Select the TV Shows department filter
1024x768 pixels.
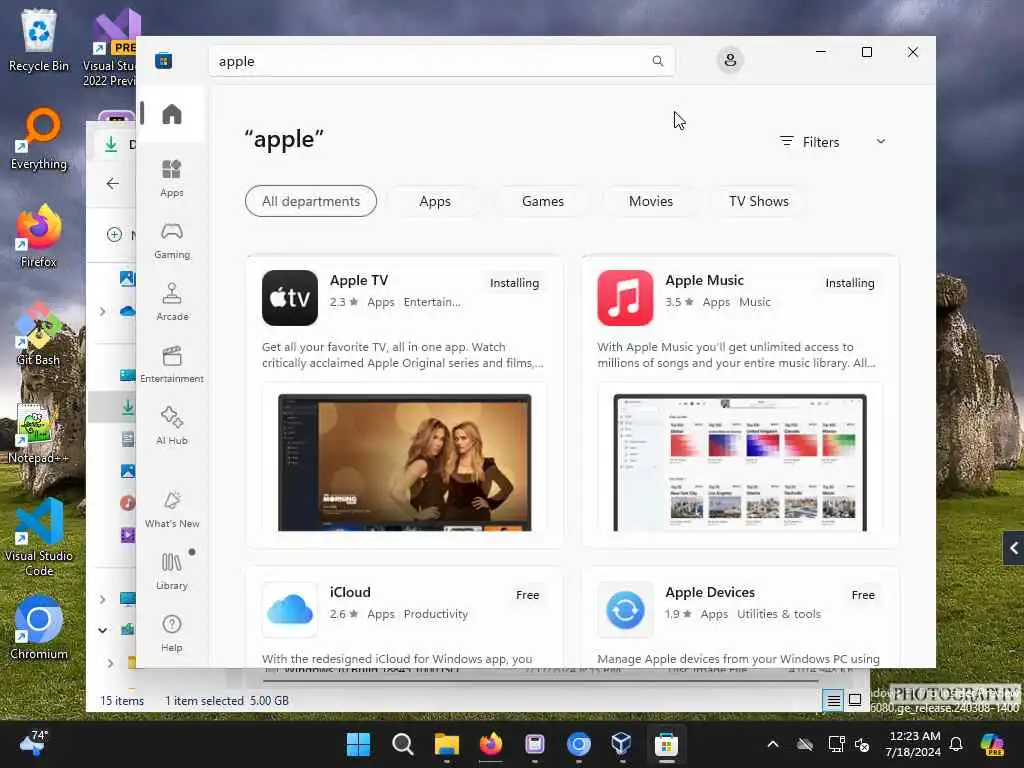pos(759,201)
